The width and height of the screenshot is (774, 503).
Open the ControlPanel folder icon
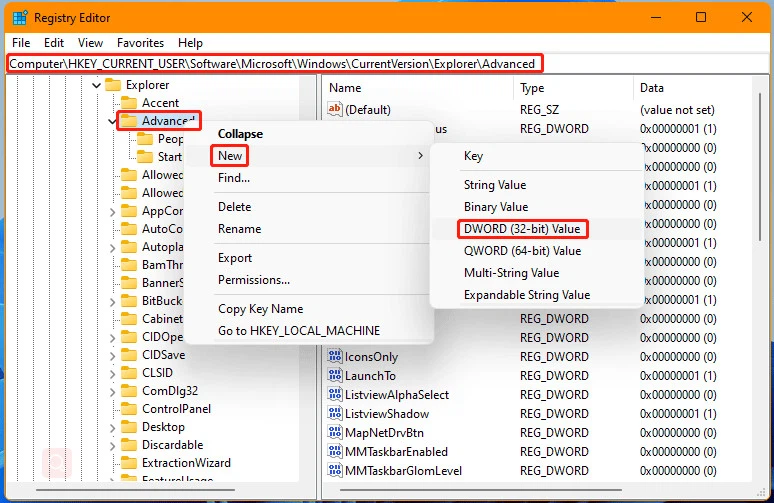[x=129, y=409]
